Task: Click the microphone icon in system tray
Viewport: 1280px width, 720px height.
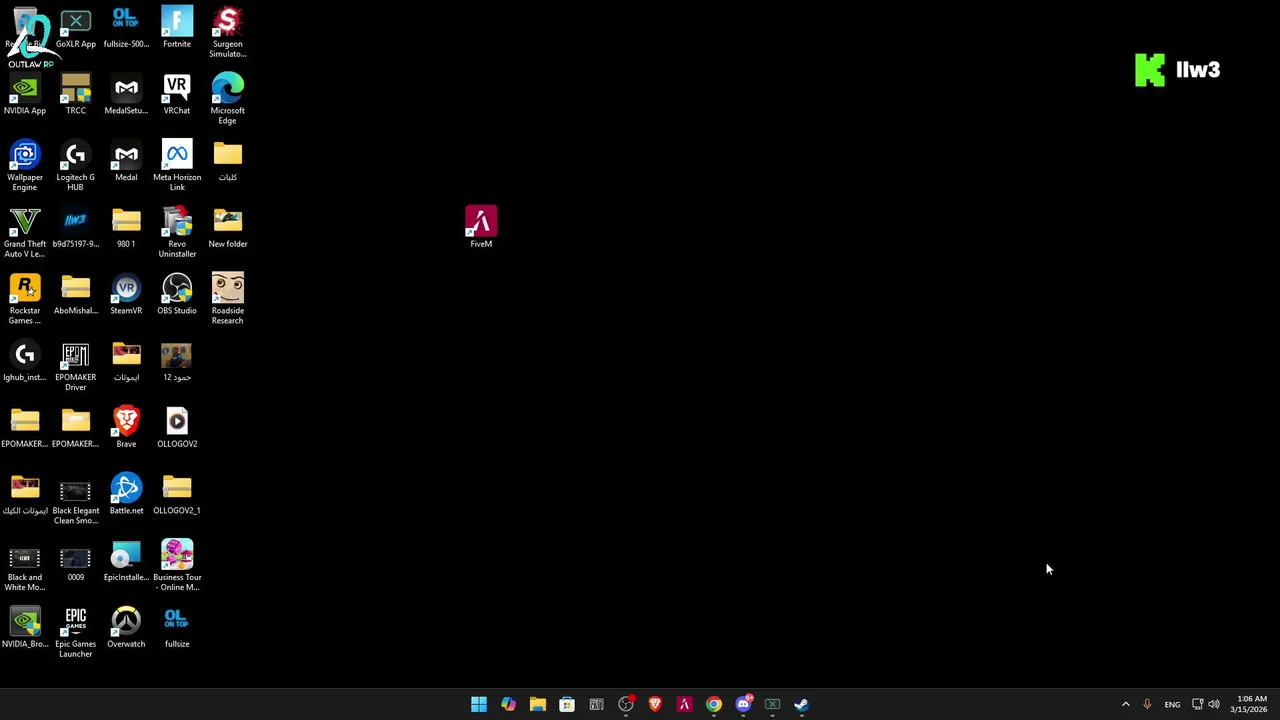Action: (1147, 704)
